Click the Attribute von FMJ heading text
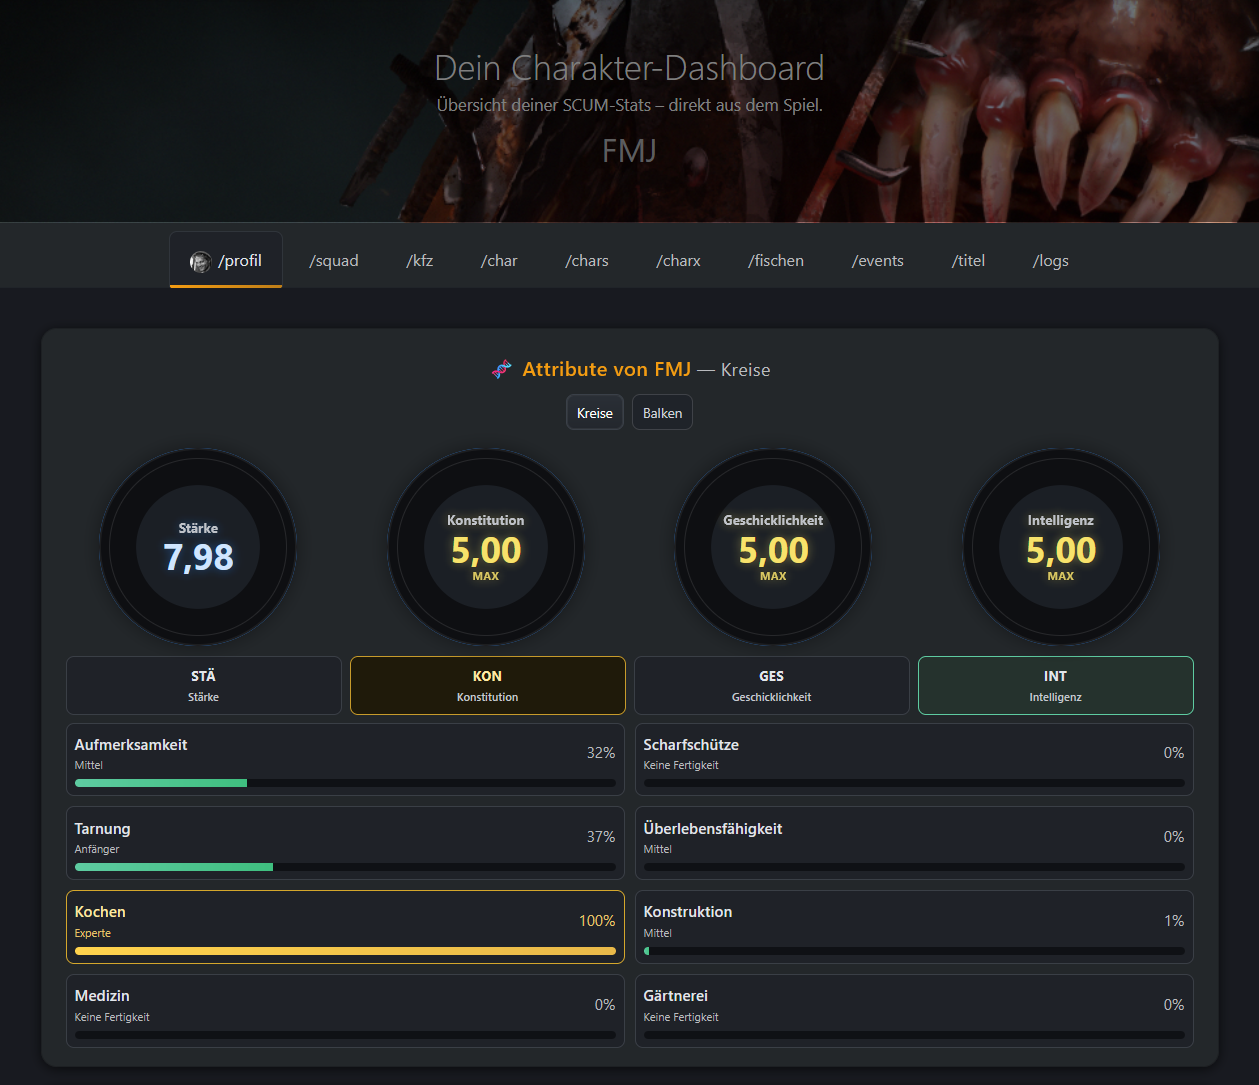The image size is (1259, 1085). [x=606, y=370]
